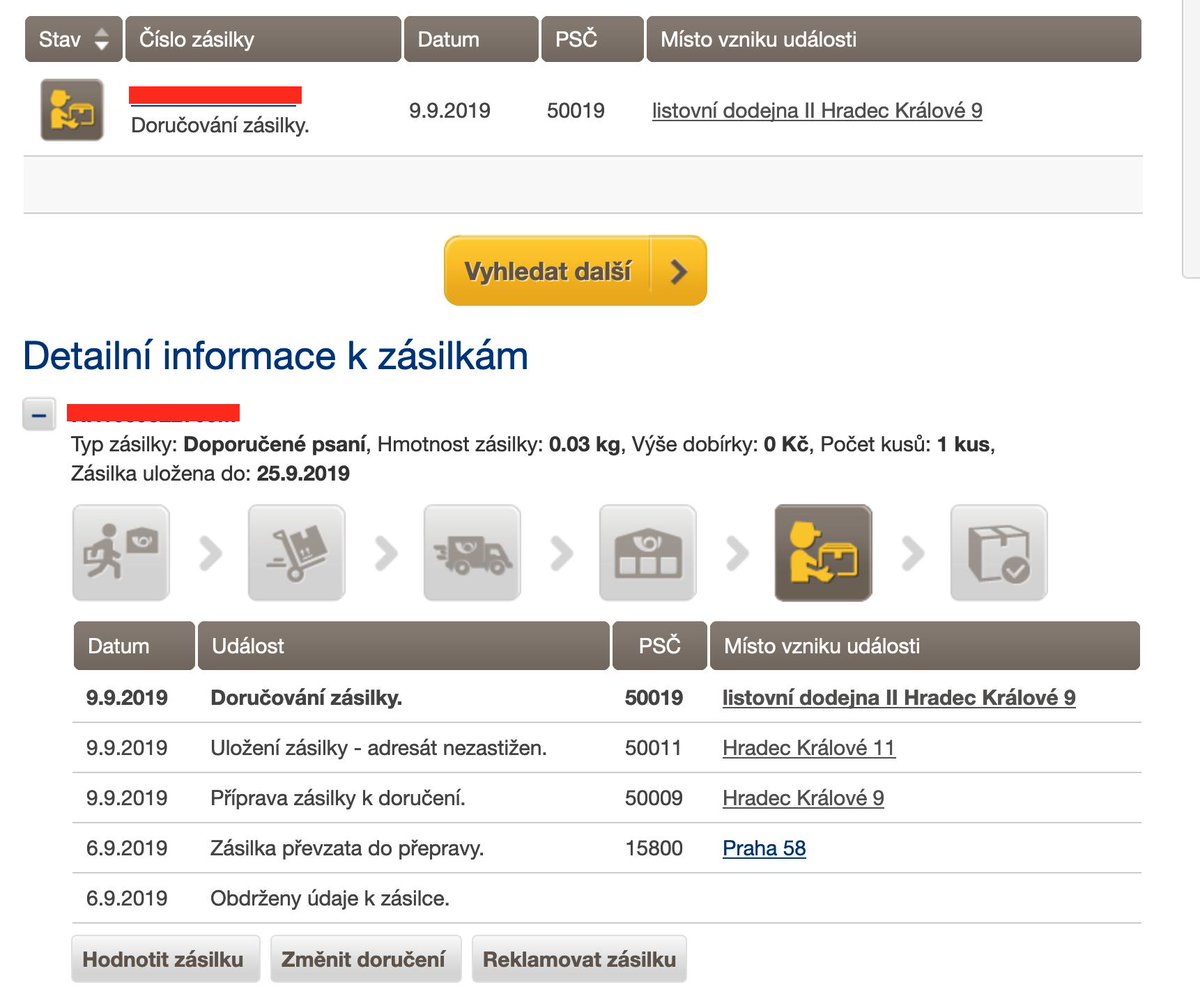Click 'Uložení zásilky - adresát nezastižen.' event
The height and width of the screenshot is (1003, 1200).
click(379, 748)
